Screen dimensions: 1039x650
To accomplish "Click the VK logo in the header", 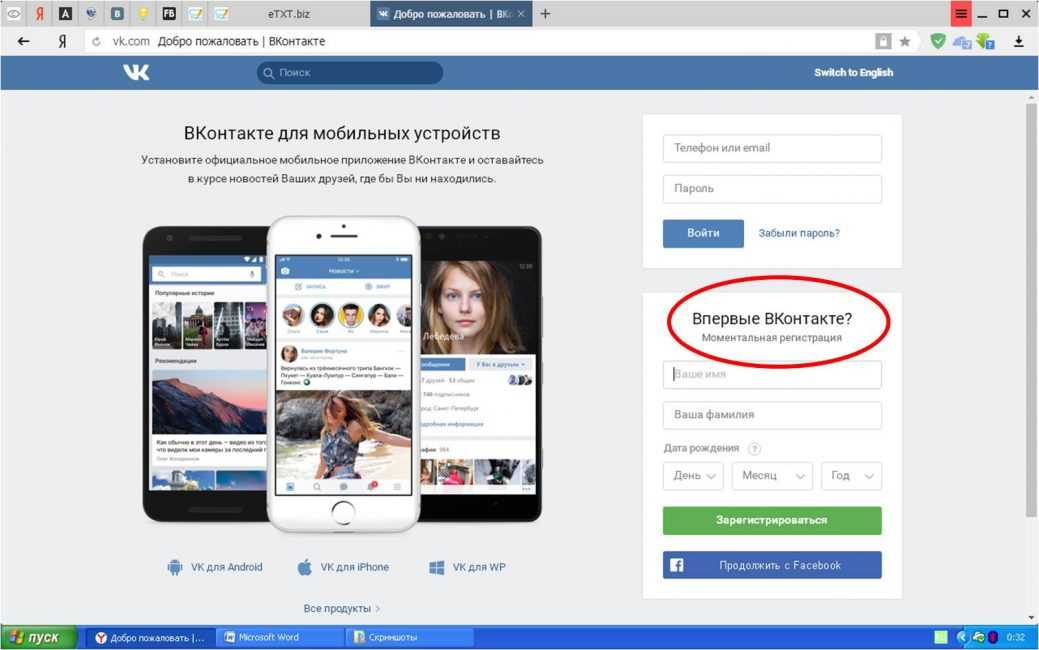I will coord(136,72).
